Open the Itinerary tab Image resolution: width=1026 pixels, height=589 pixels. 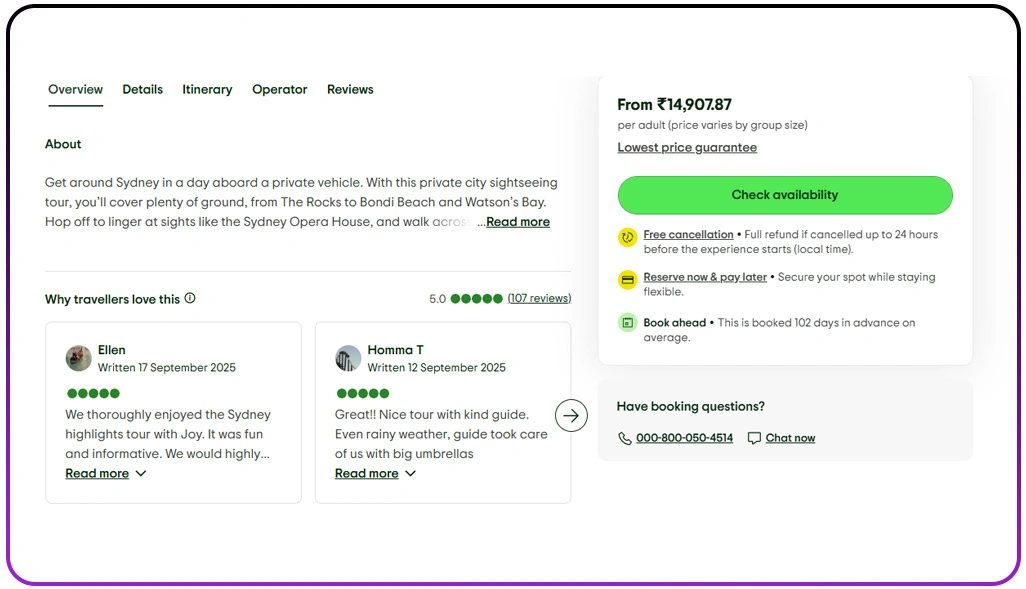point(207,89)
